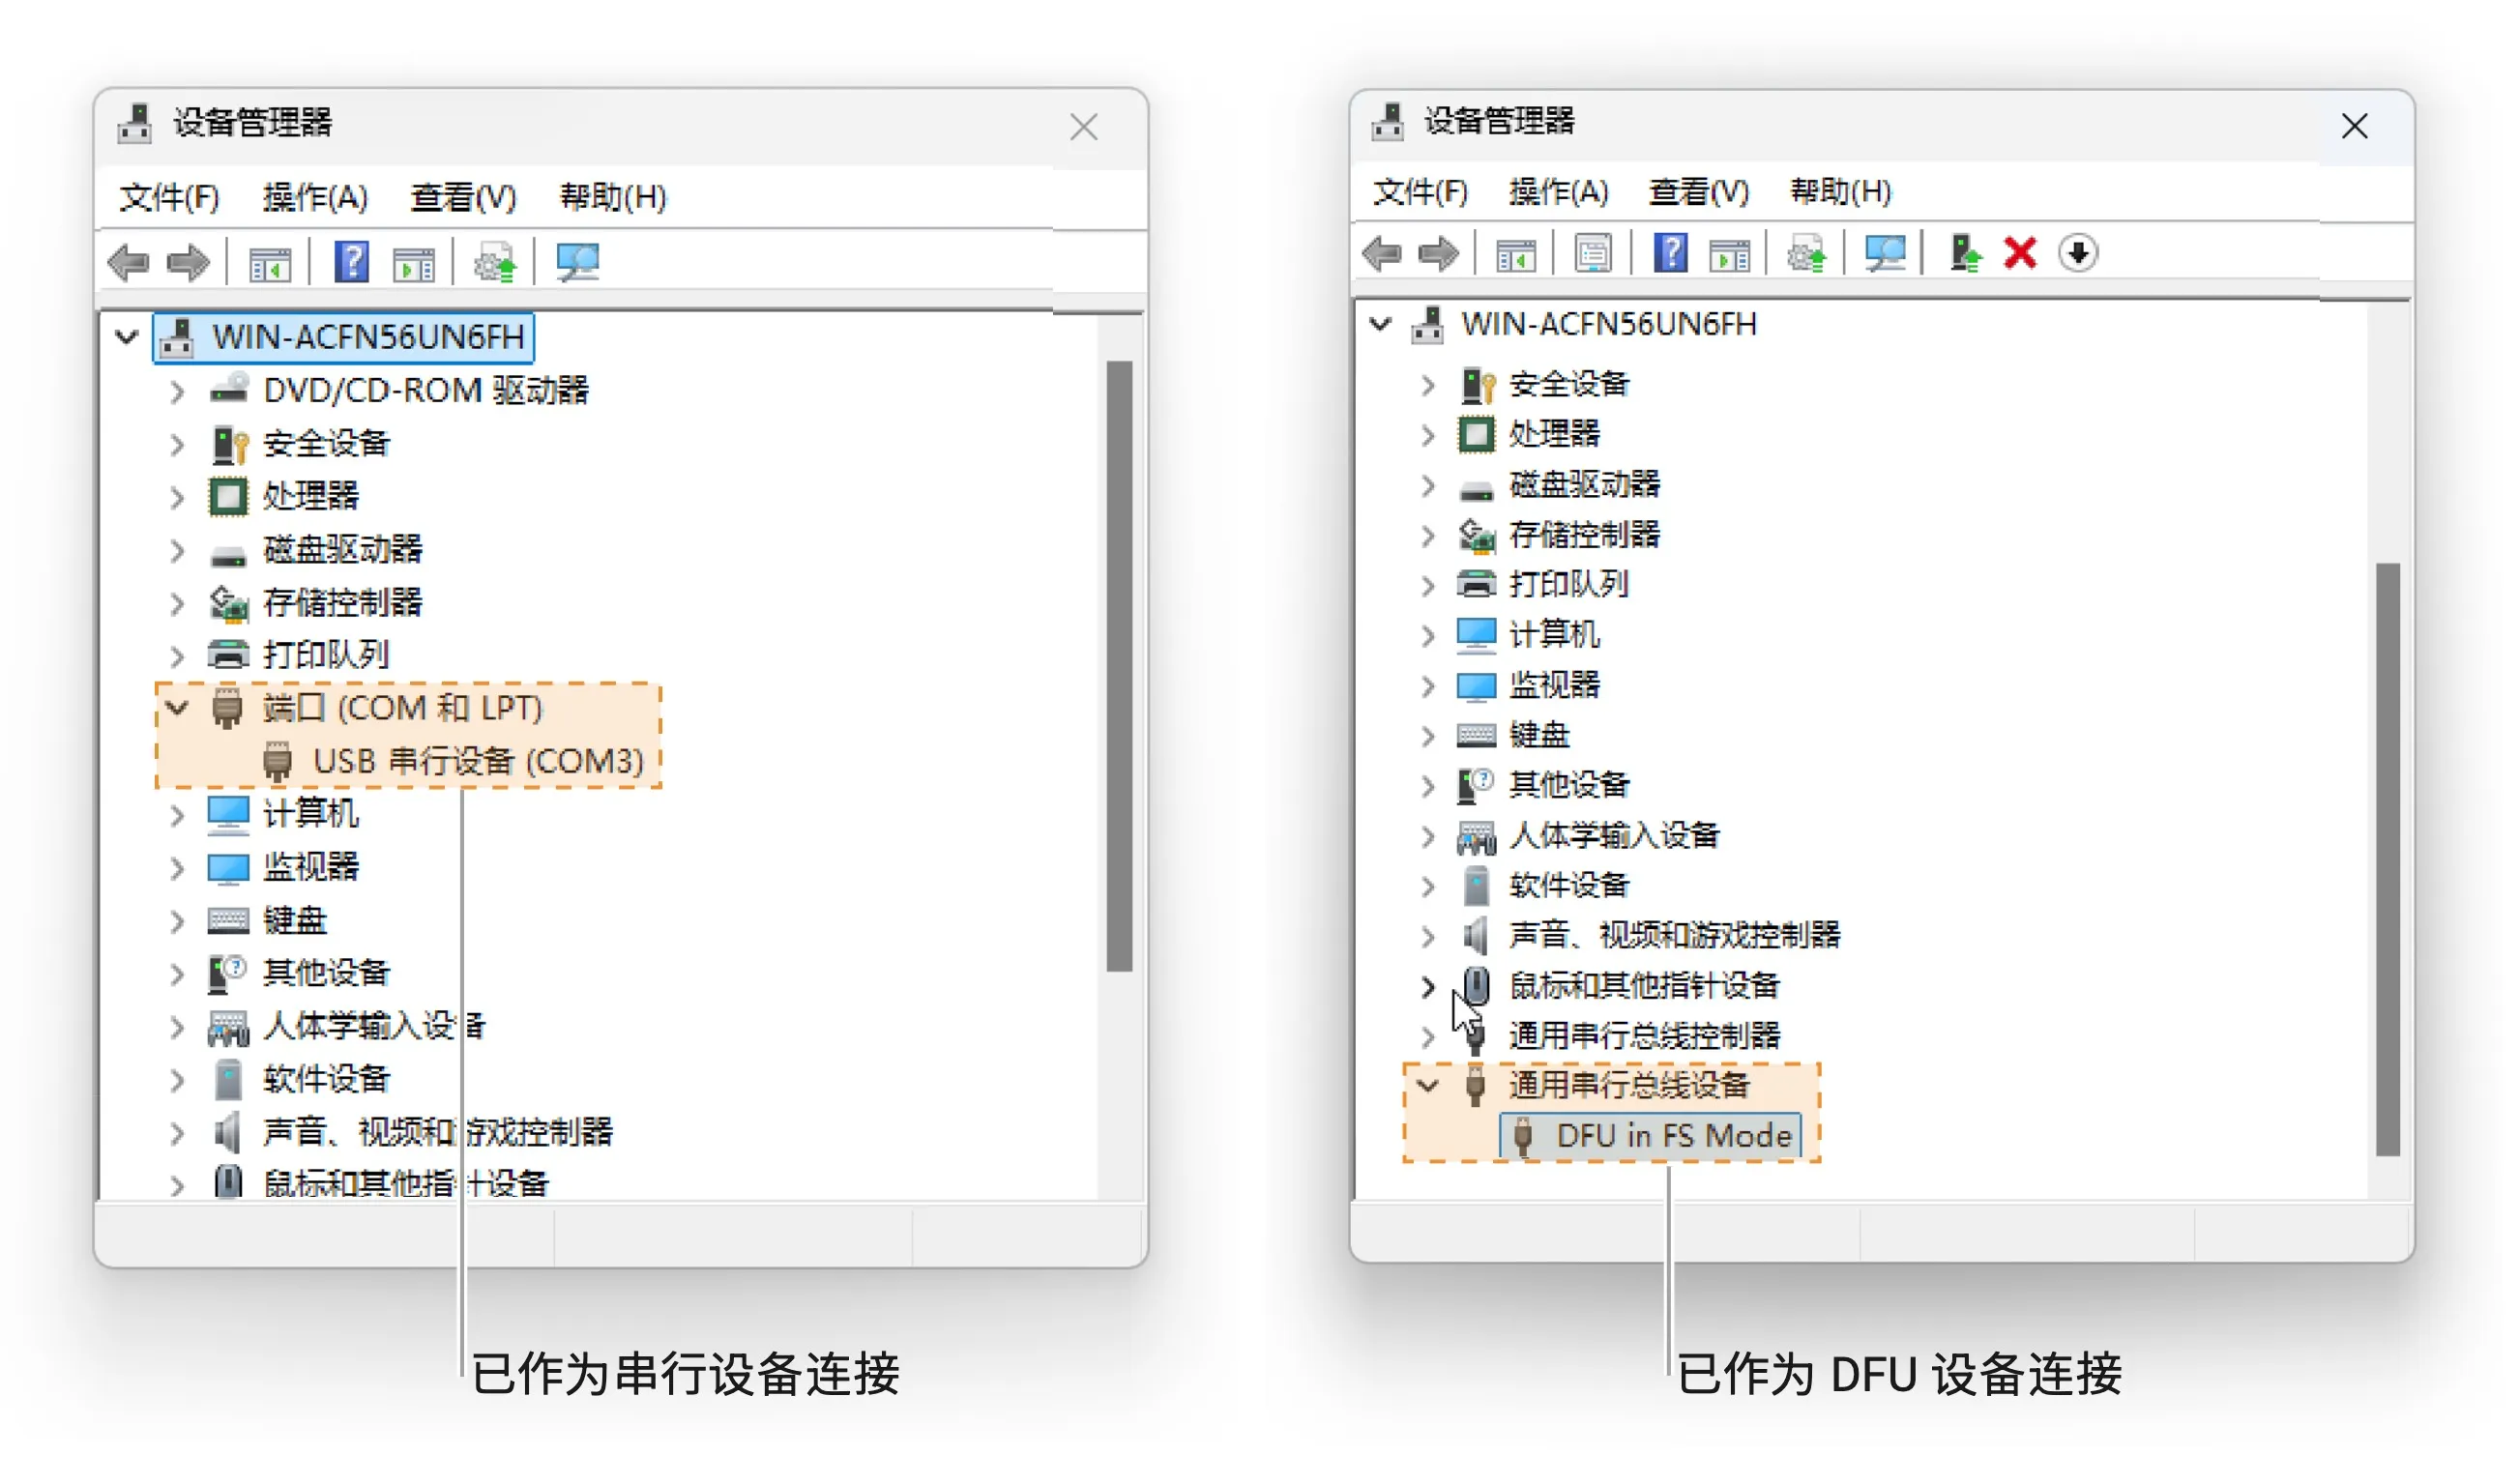This screenshot has width=2519, height=1484.
Task: Collapse 通用串行总线设备 node
Action: click(1428, 1087)
